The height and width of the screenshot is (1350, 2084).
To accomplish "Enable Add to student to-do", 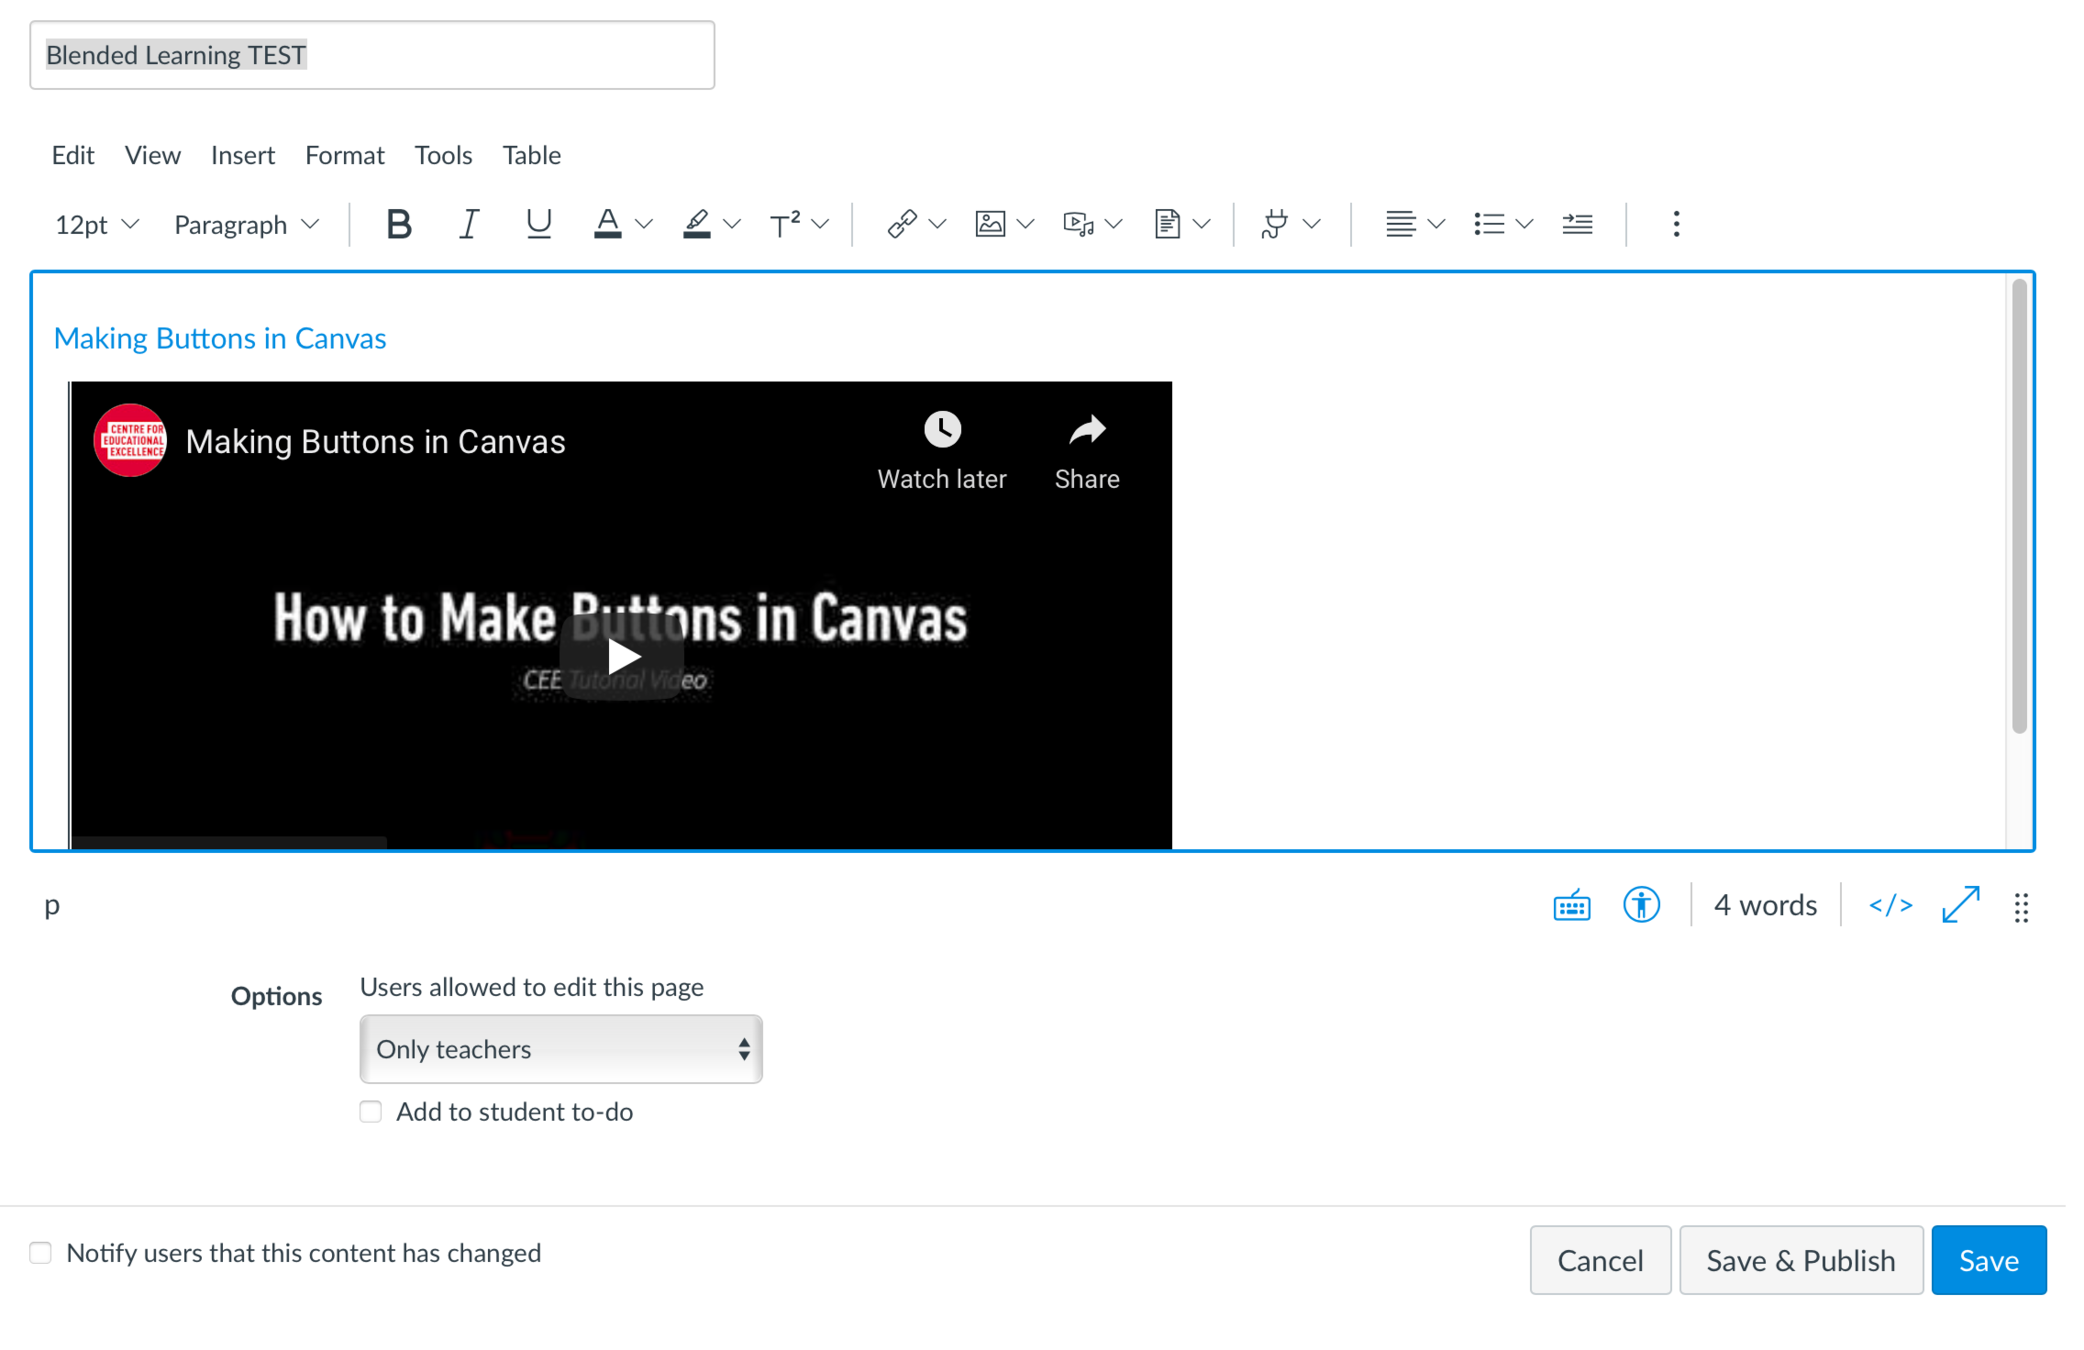I will [371, 1112].
